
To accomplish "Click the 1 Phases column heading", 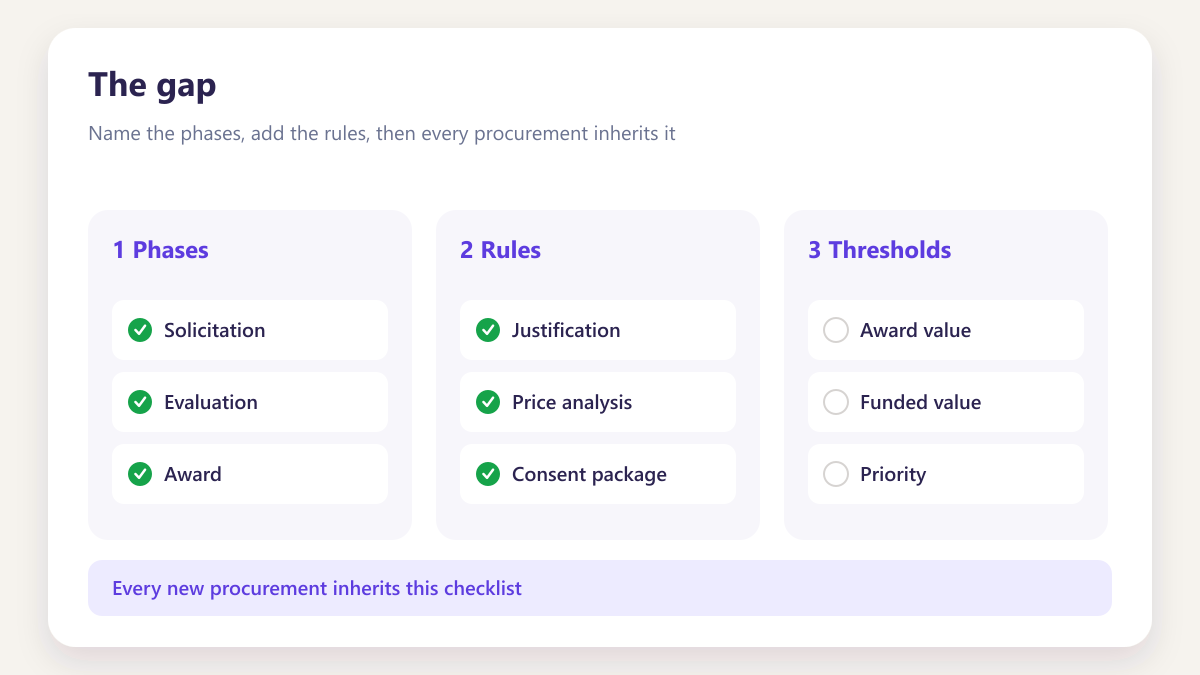I will click(161, 250).
